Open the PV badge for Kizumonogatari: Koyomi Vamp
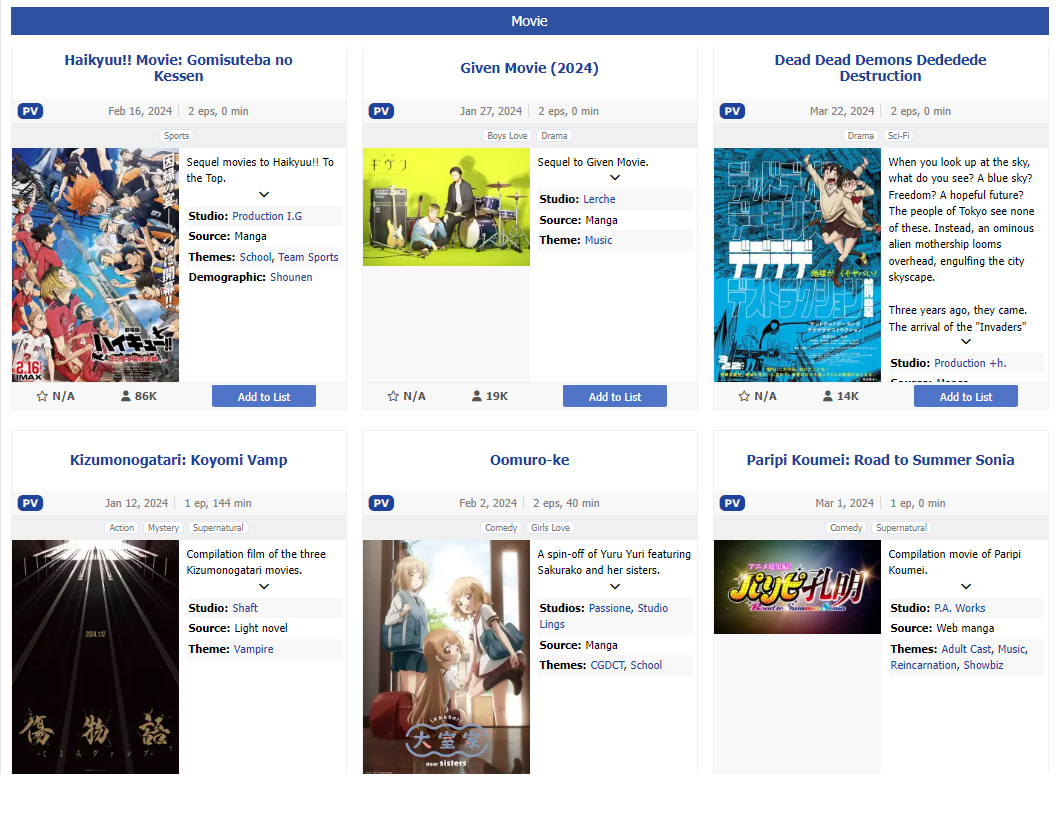Screen dimensions: 1058x830 (30, 503)
